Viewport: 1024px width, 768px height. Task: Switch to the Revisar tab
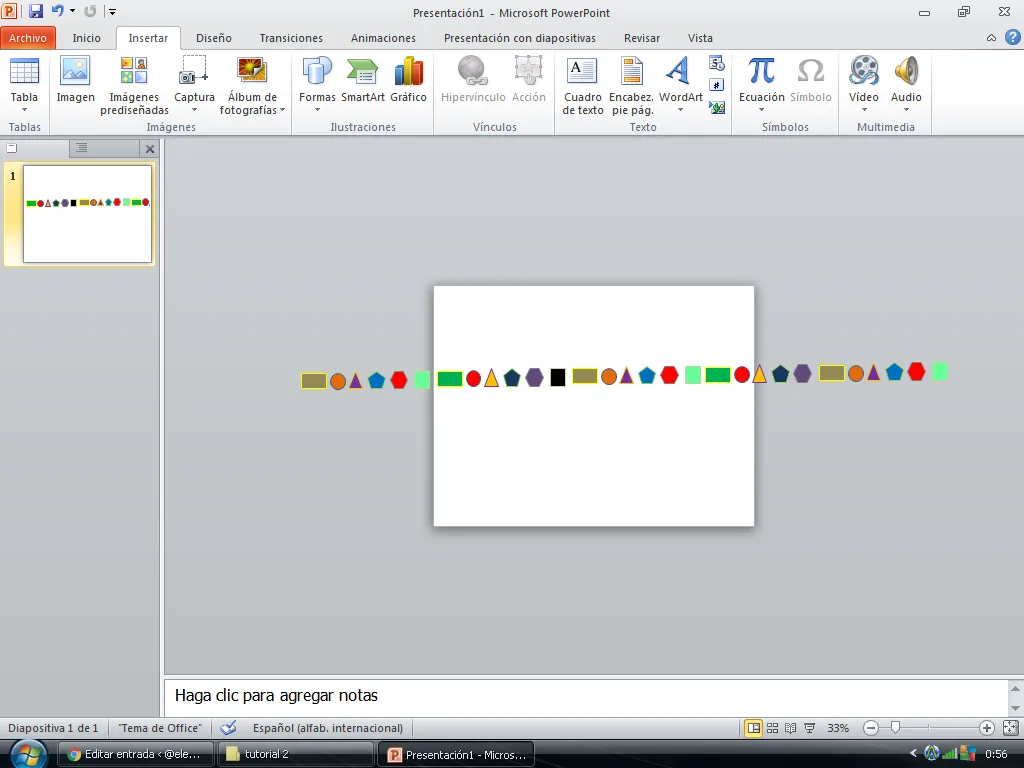(x=641, y=38)
